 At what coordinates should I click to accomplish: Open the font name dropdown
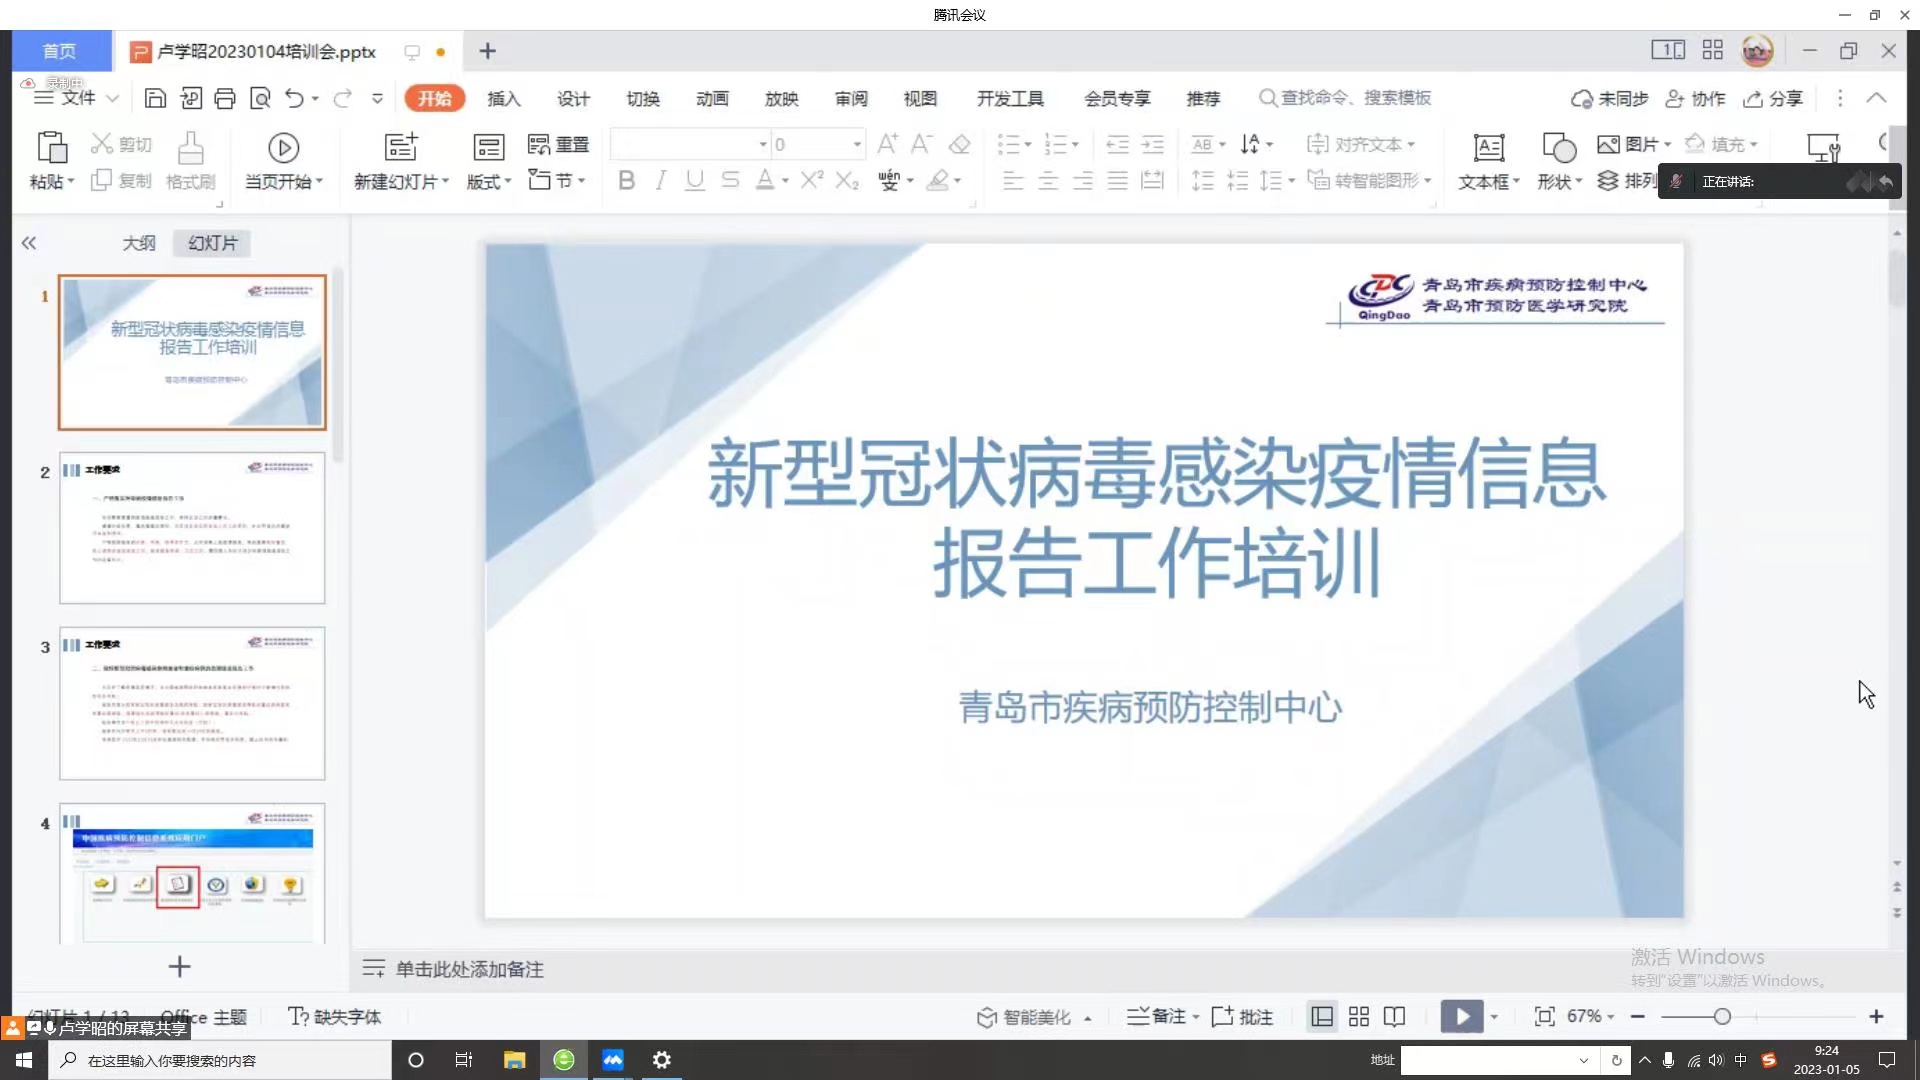click(x=762, y=144)
